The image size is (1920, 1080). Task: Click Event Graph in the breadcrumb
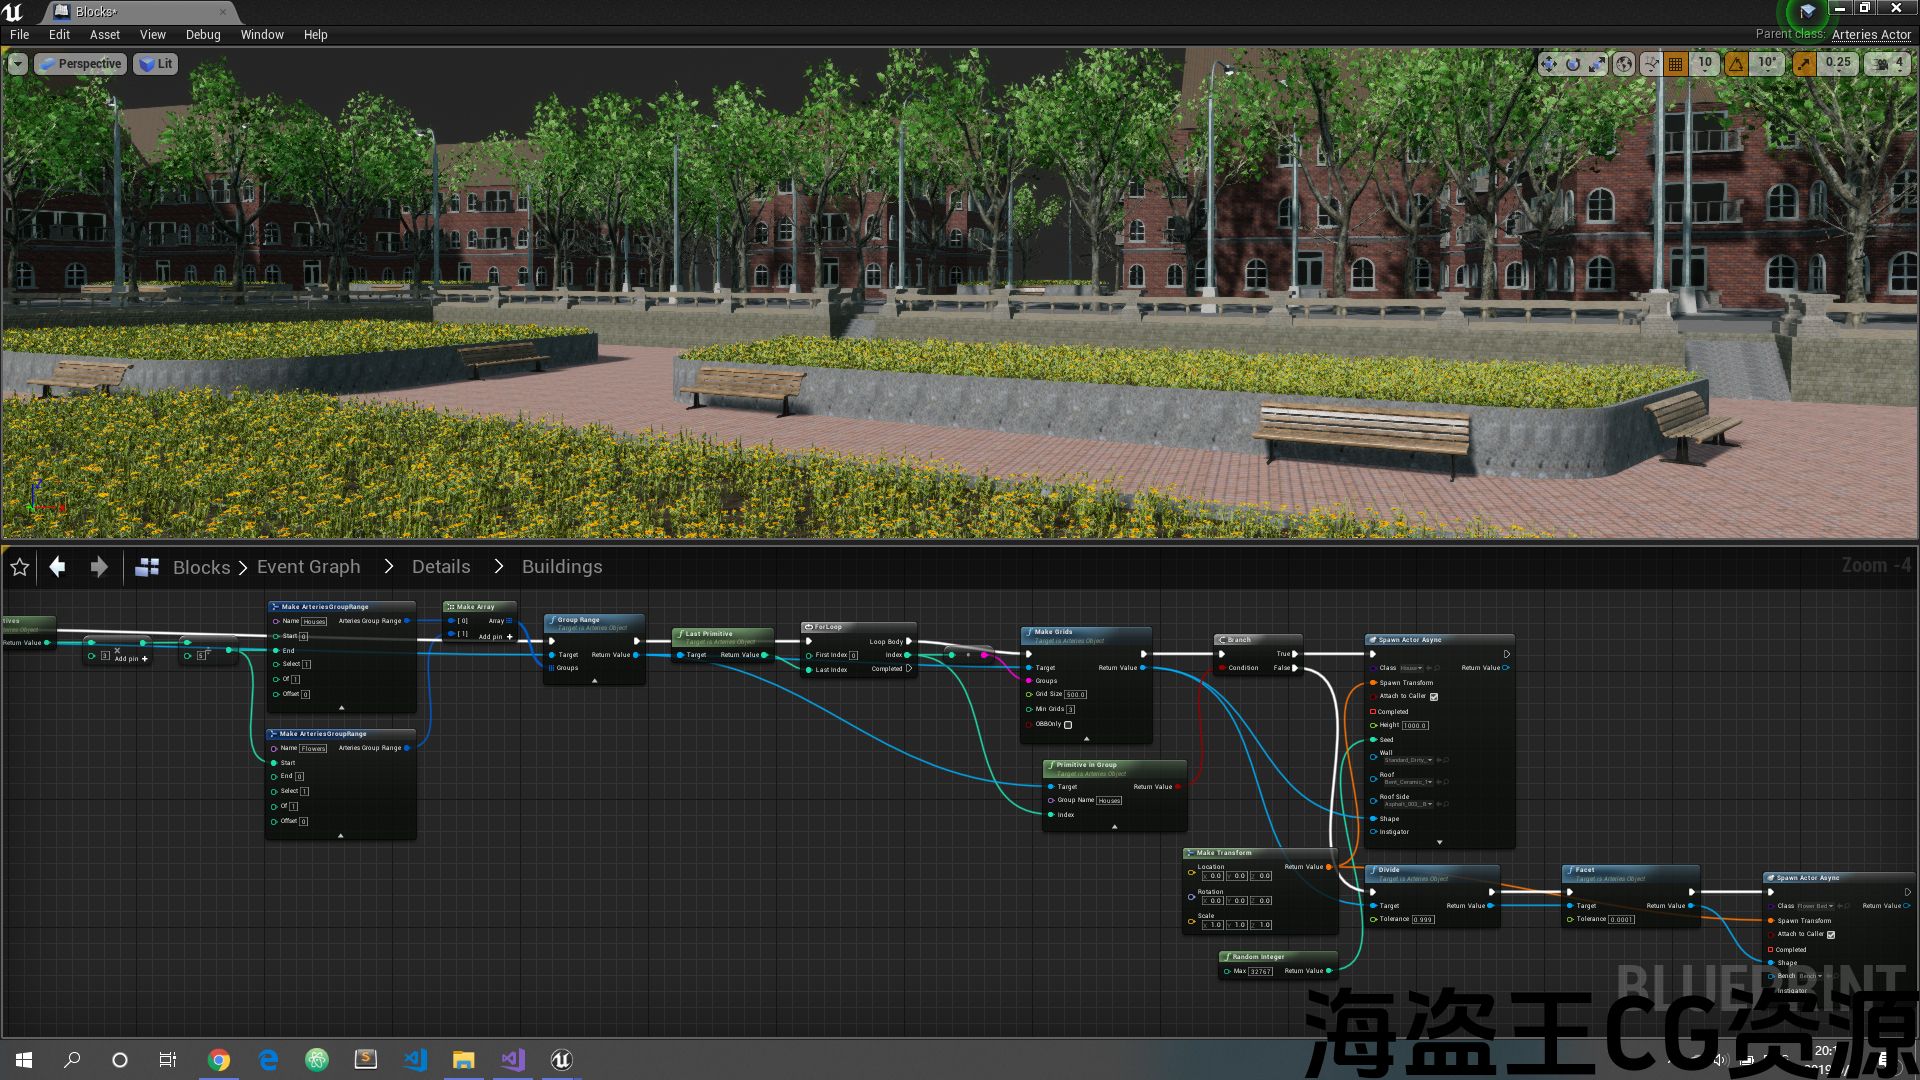tap(308, 567)
